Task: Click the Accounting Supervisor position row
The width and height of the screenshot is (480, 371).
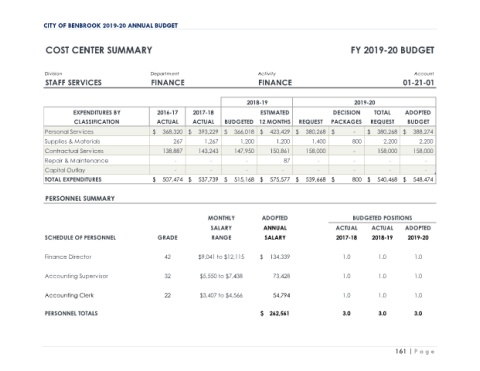Action: click(240, 276)
